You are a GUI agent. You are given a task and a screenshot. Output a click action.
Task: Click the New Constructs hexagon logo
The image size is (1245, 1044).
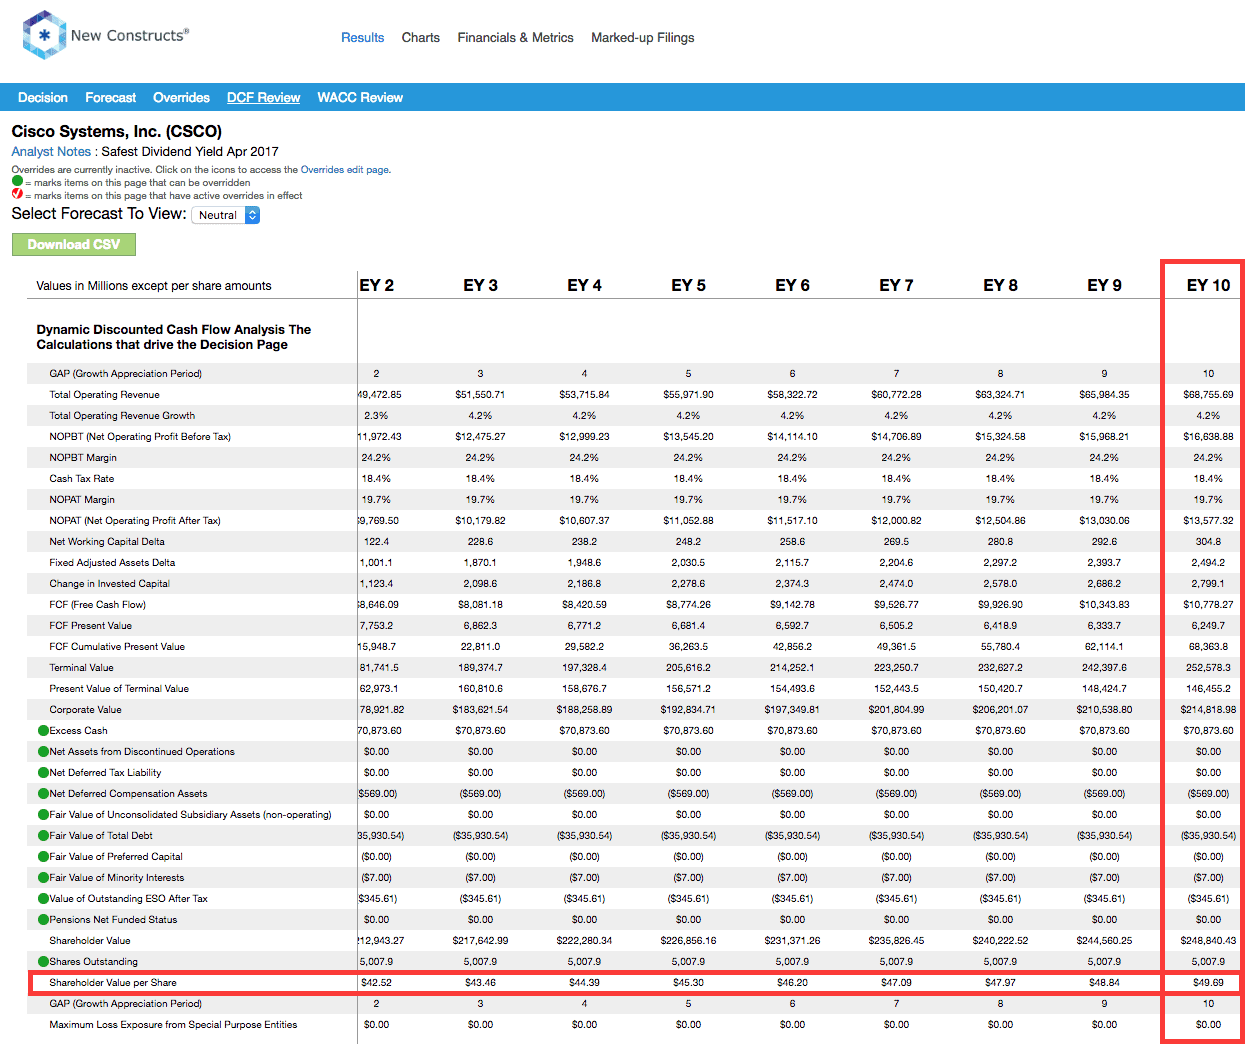[43, 35]
